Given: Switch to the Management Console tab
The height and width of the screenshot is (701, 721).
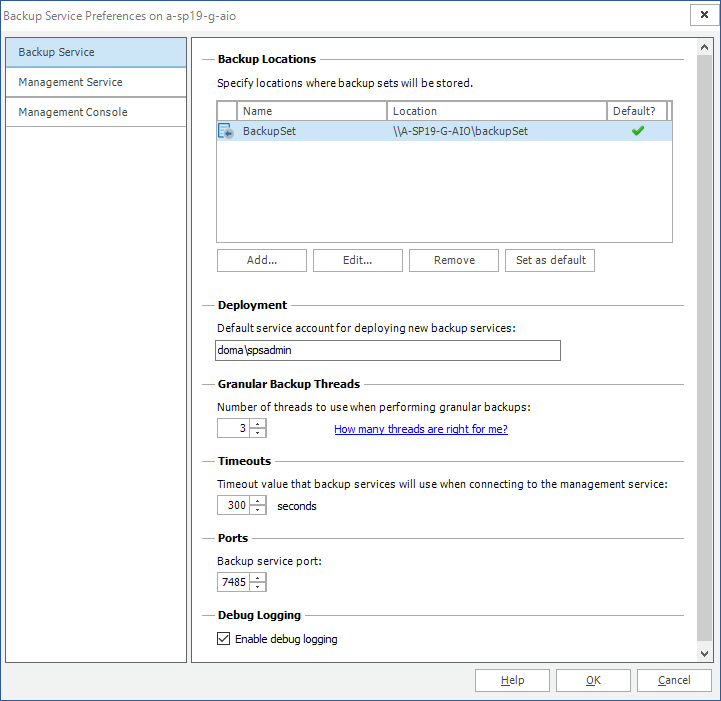Looking at the screenshot, I should point(96,112).
